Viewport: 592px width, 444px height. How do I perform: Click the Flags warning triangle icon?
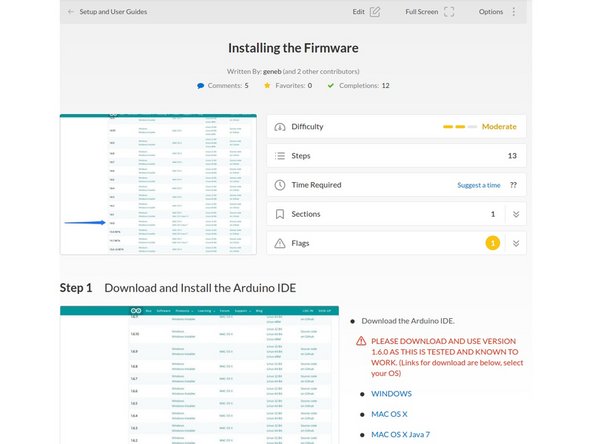[x=280, y=243]
